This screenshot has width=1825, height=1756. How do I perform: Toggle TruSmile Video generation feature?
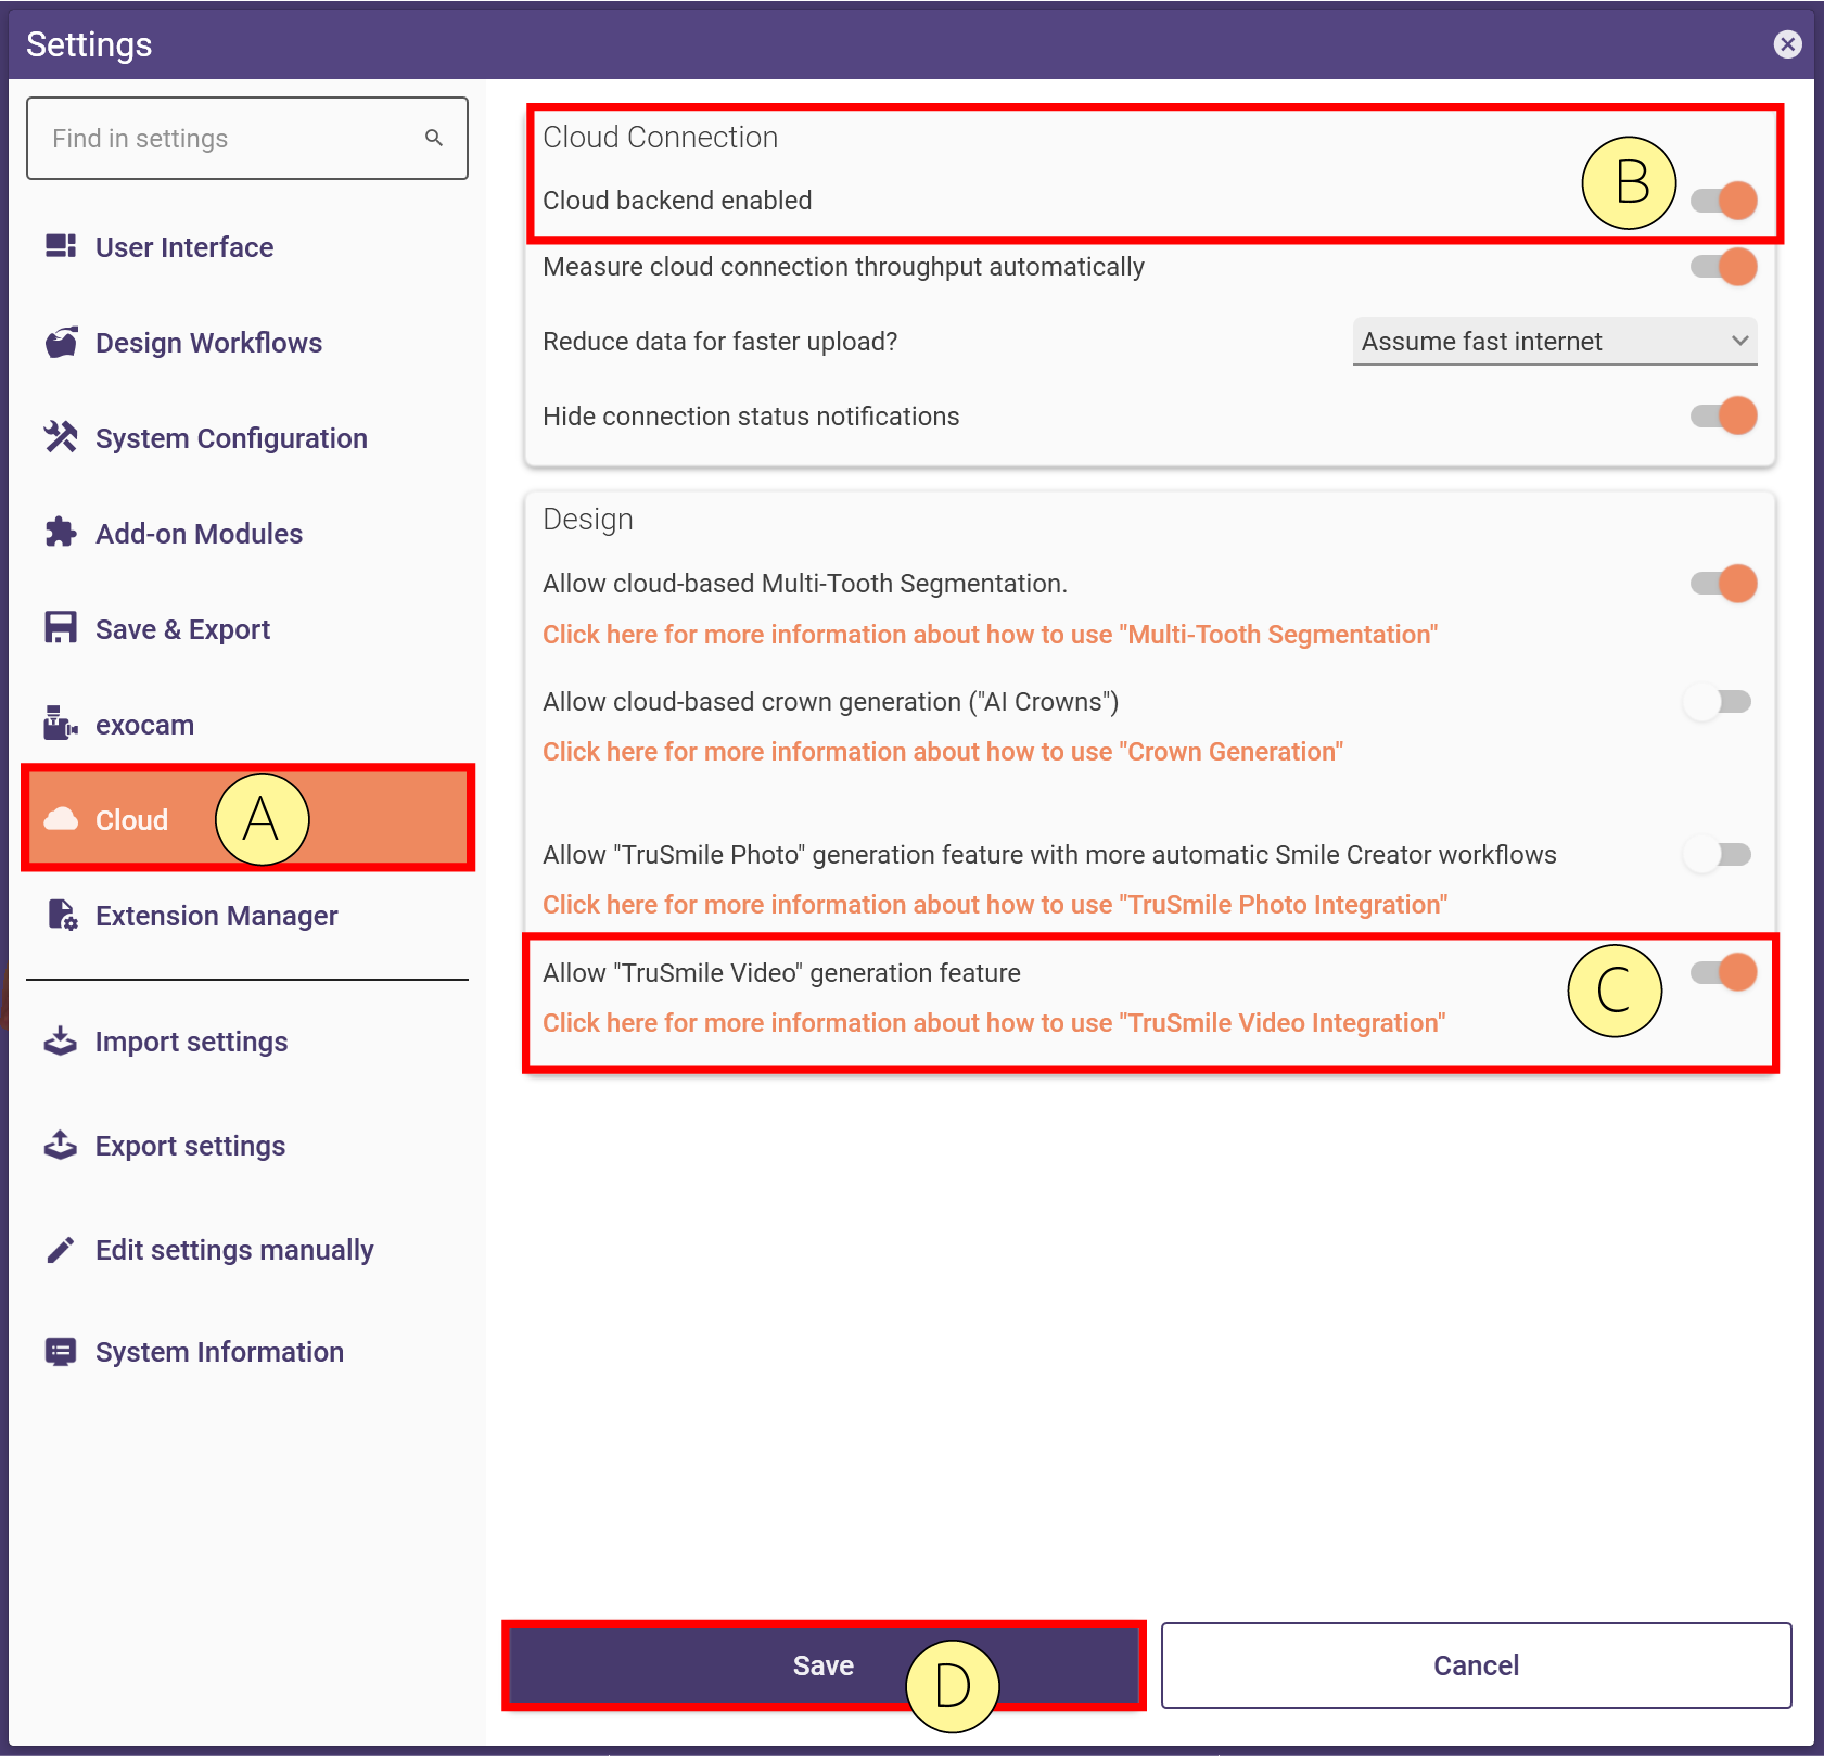coord(1724,972)
